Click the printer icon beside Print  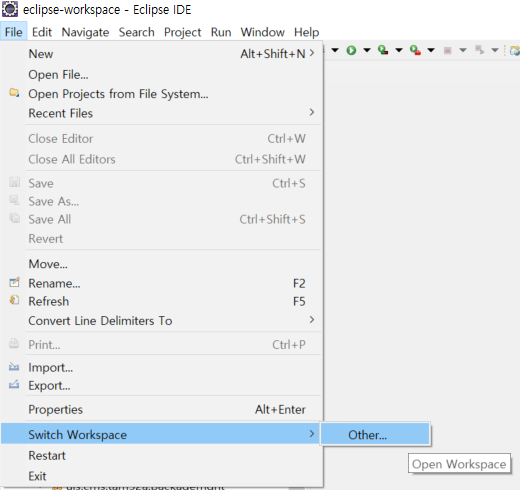coord(14,343)
